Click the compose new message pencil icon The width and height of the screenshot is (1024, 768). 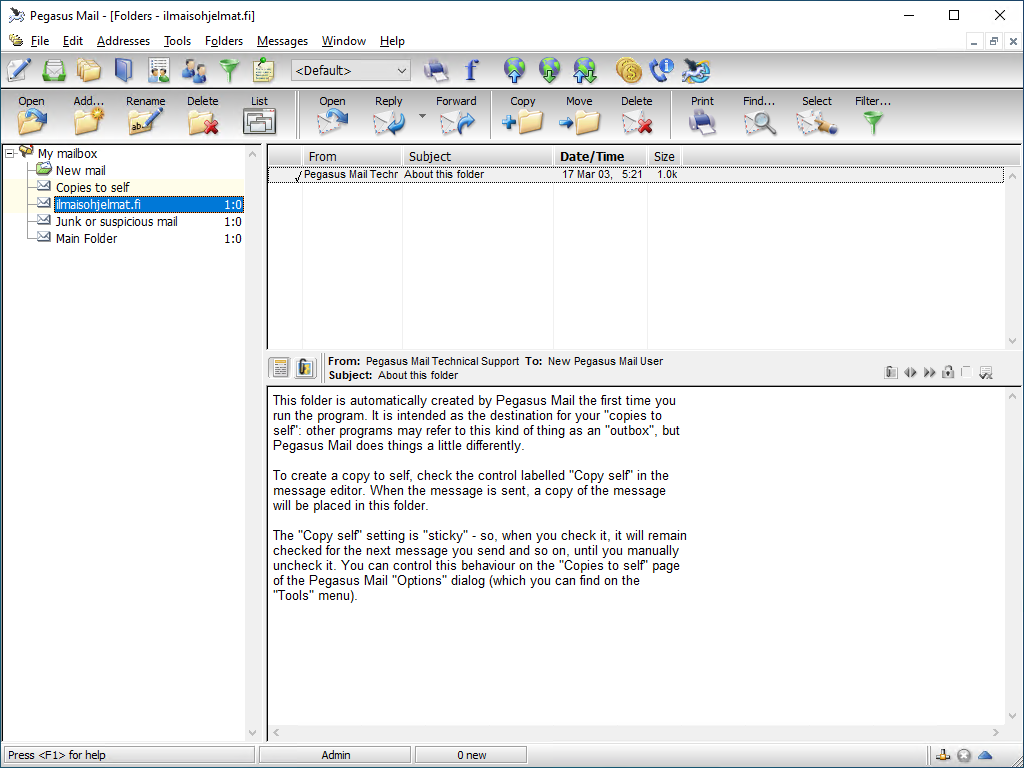tap(18, 70)
